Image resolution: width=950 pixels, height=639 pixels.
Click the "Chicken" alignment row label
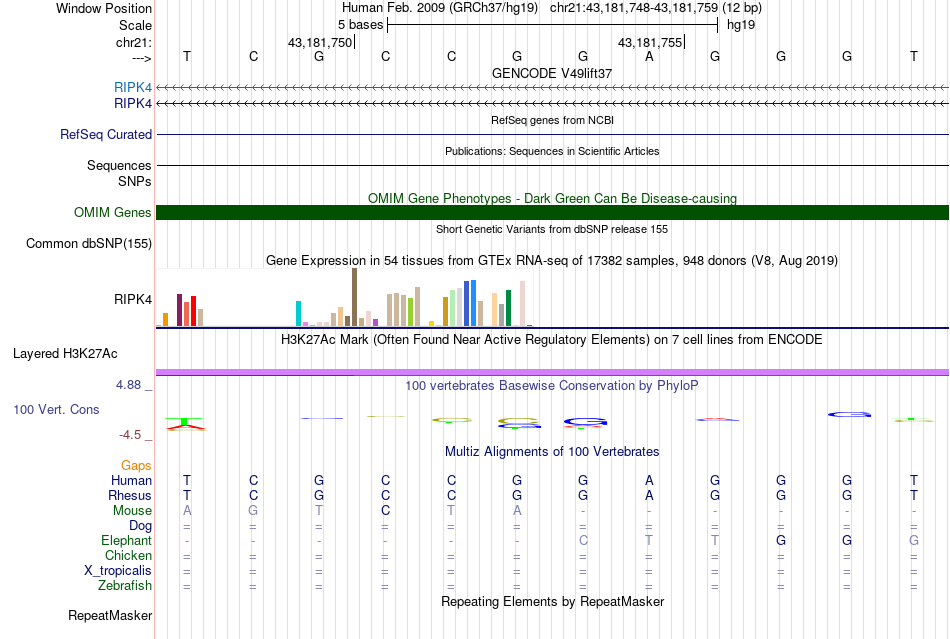click(x=128, y=555)
